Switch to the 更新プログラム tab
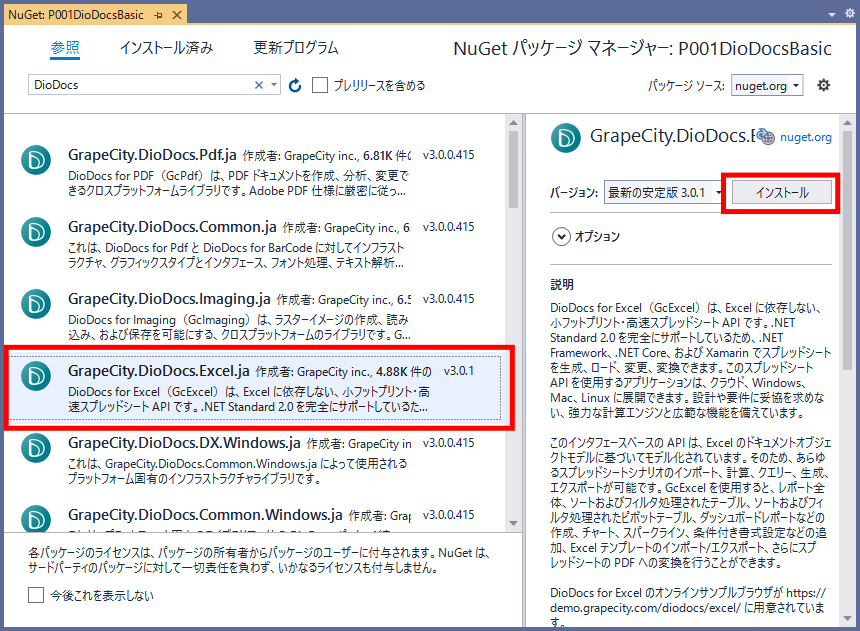Screen dimensions: 860x631 pyautogui.click(x=296, y=48)
